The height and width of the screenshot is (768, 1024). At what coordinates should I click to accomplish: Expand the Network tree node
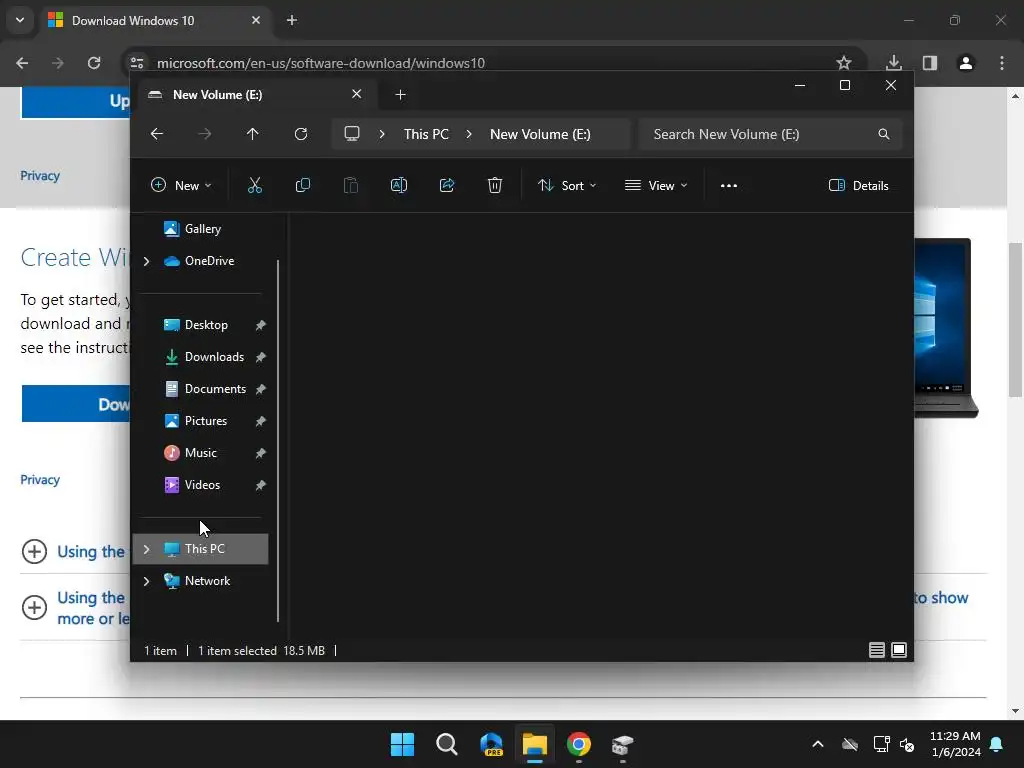(x=146, y=581)
